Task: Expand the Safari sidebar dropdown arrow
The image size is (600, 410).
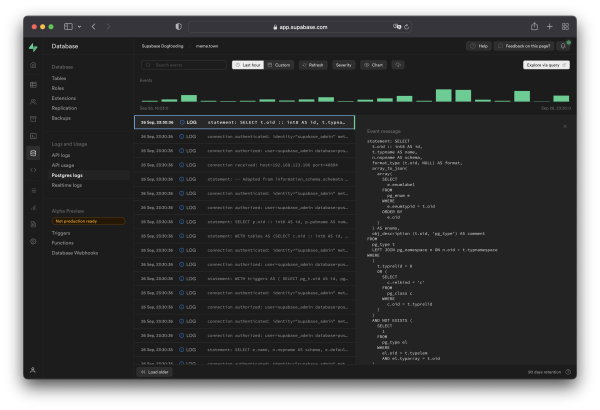Action: [80, 26]
